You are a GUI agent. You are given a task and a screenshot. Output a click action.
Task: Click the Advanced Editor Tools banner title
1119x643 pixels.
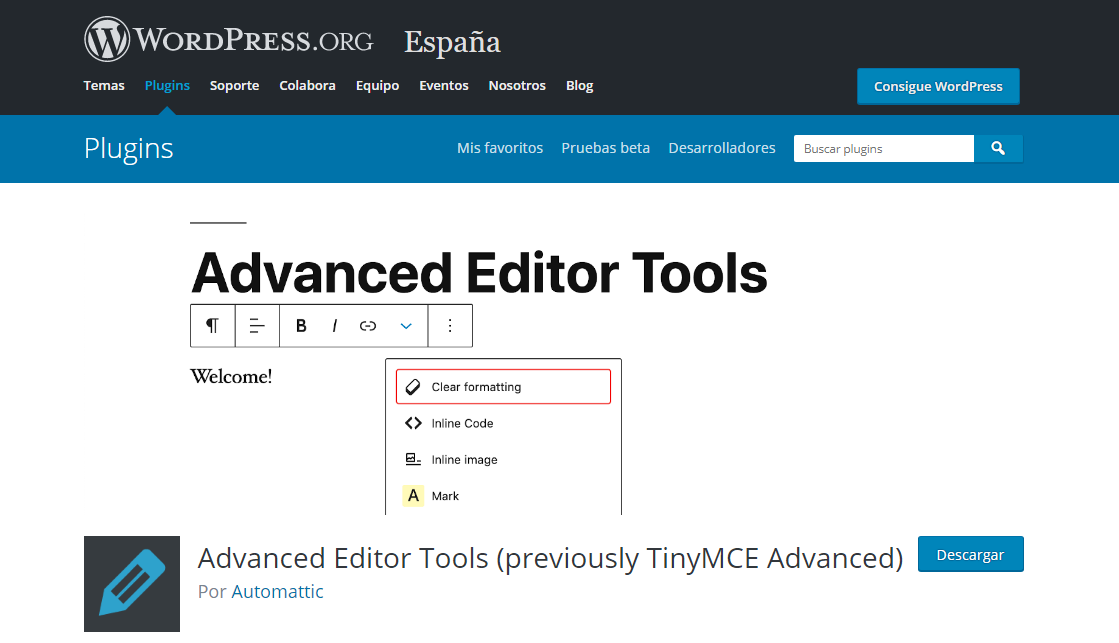479,273
